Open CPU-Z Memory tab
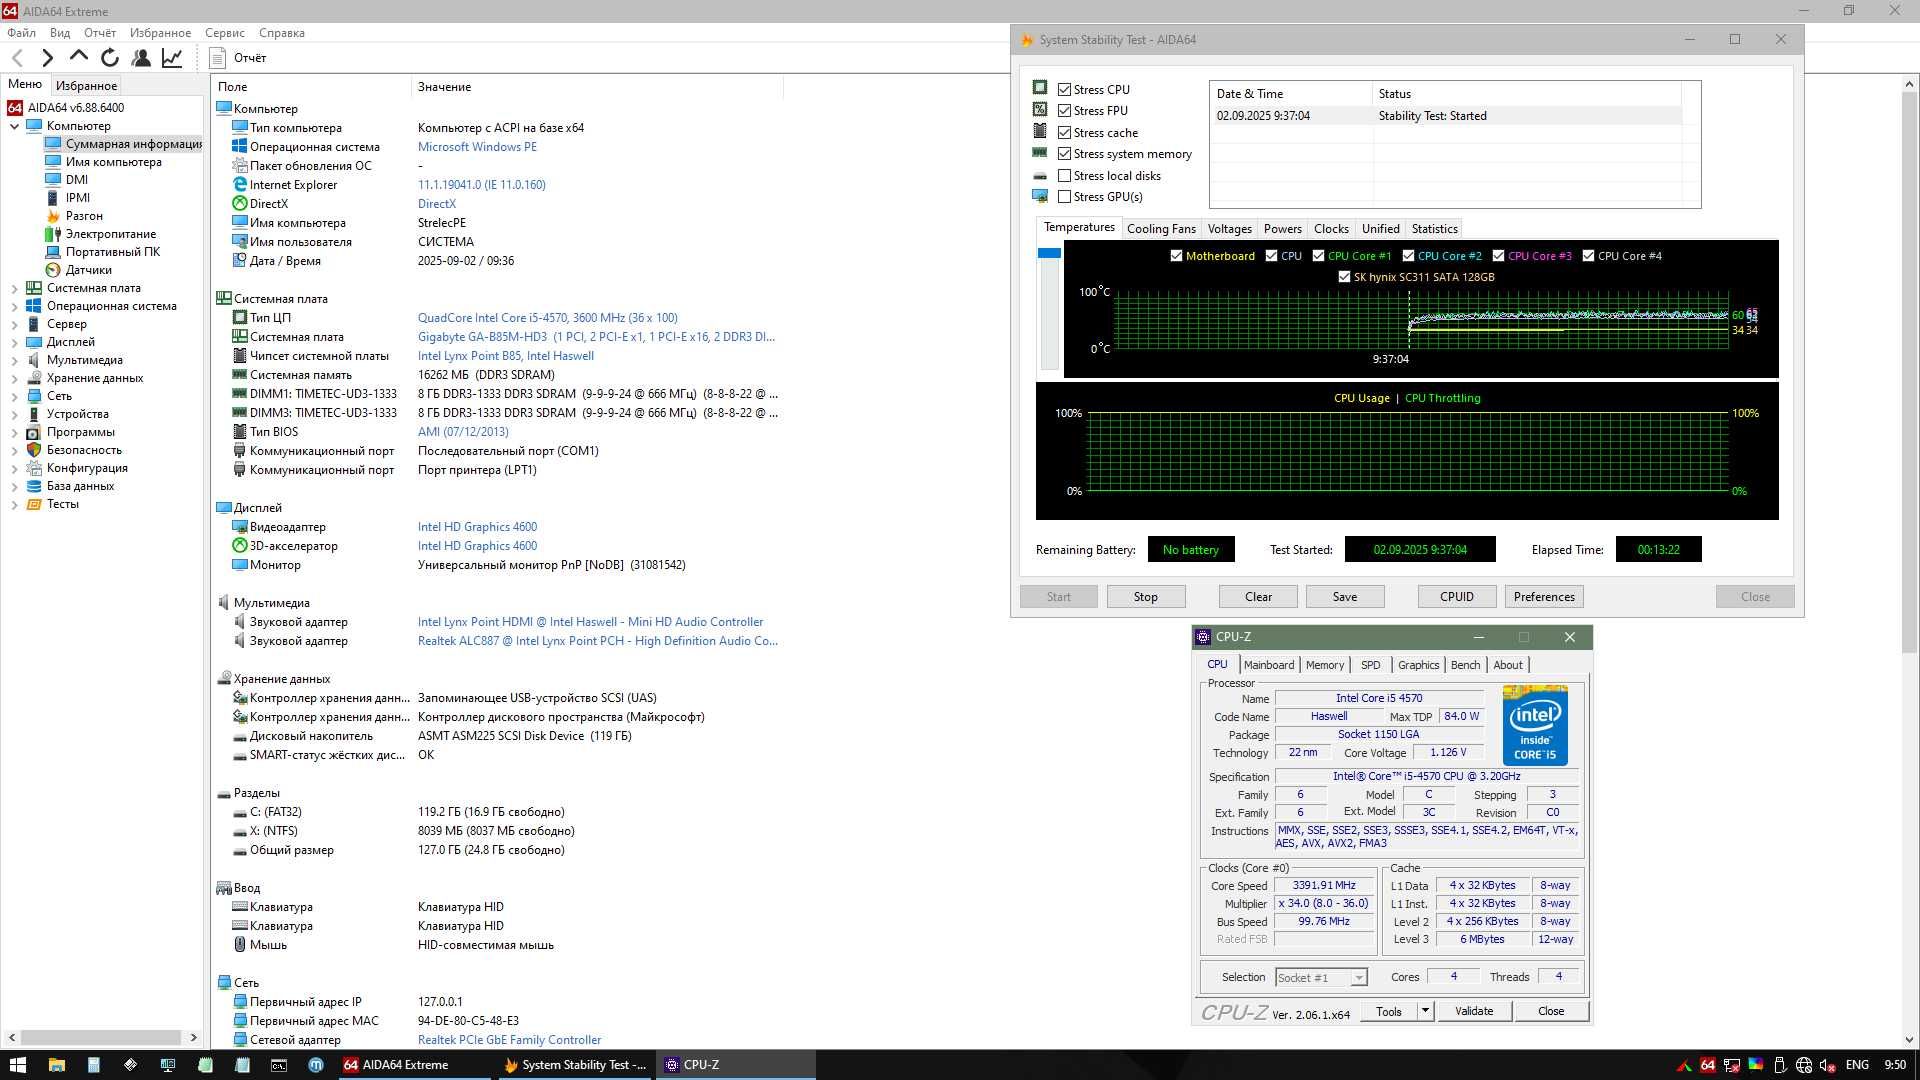1920x1080 pixels. click(x=1325, y=665)
